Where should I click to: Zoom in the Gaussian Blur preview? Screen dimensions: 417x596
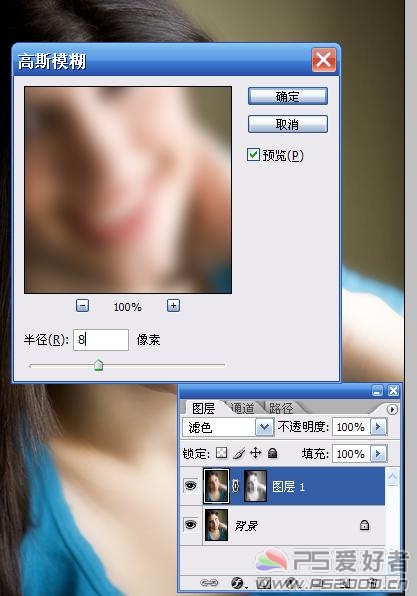173,306
